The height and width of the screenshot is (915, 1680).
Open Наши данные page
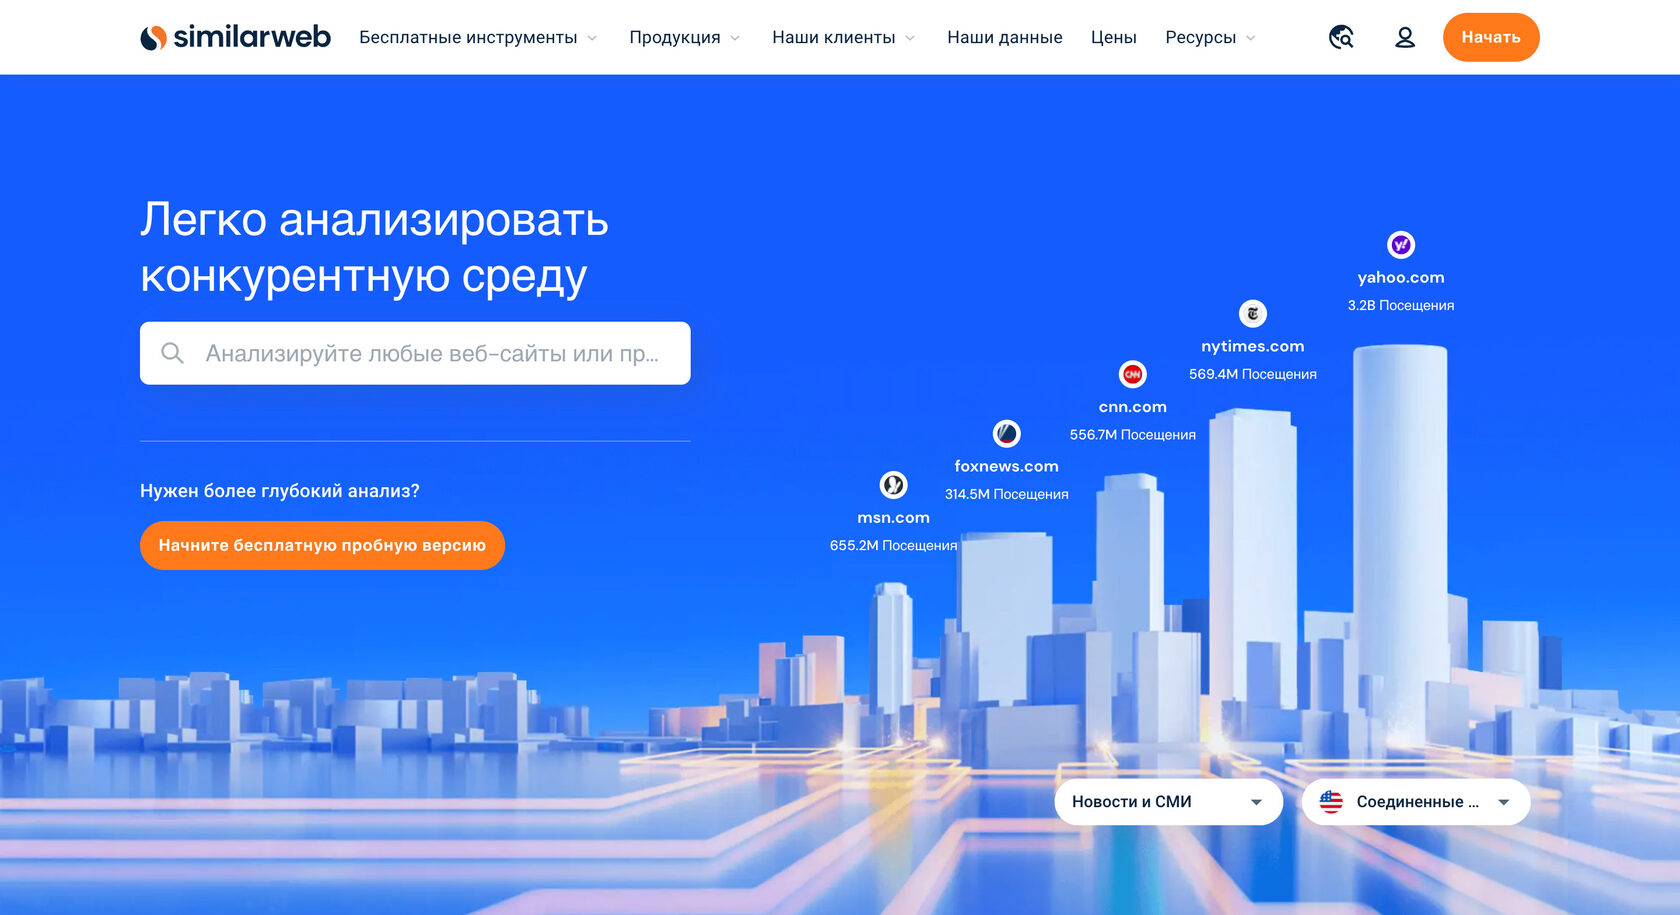click(x=1004, y=37)
